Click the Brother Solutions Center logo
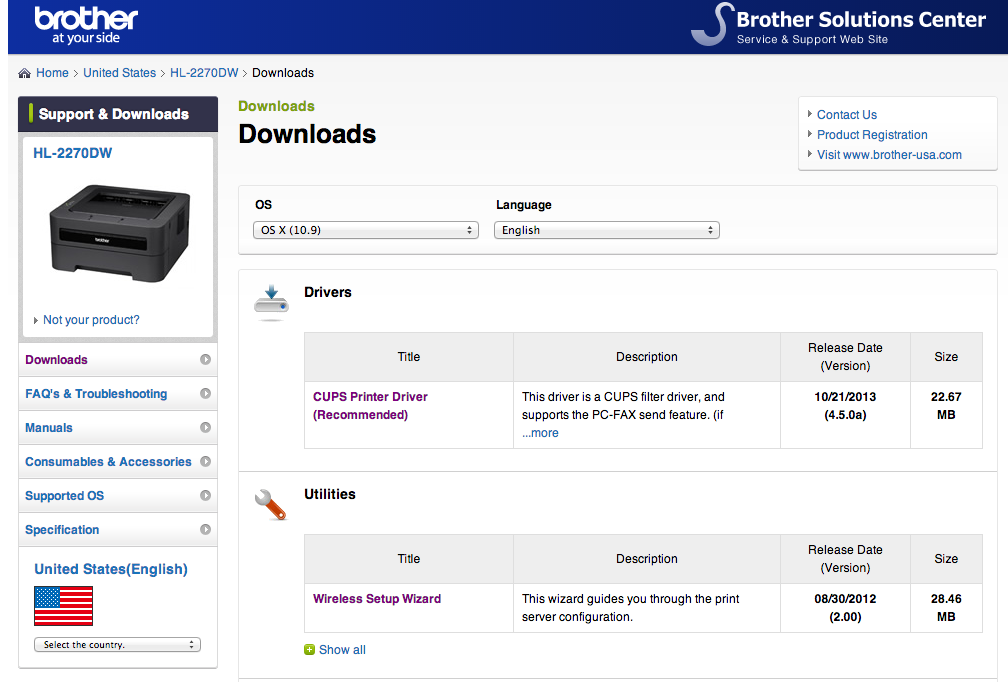This screenshot has height=682, width=1008. click(838, 24)
